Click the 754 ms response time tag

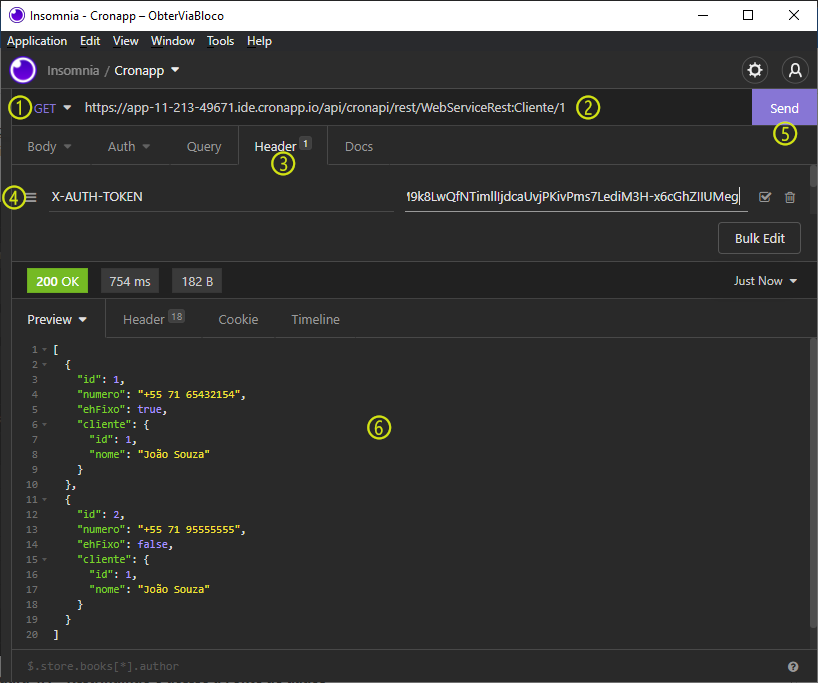click(130, 281)
